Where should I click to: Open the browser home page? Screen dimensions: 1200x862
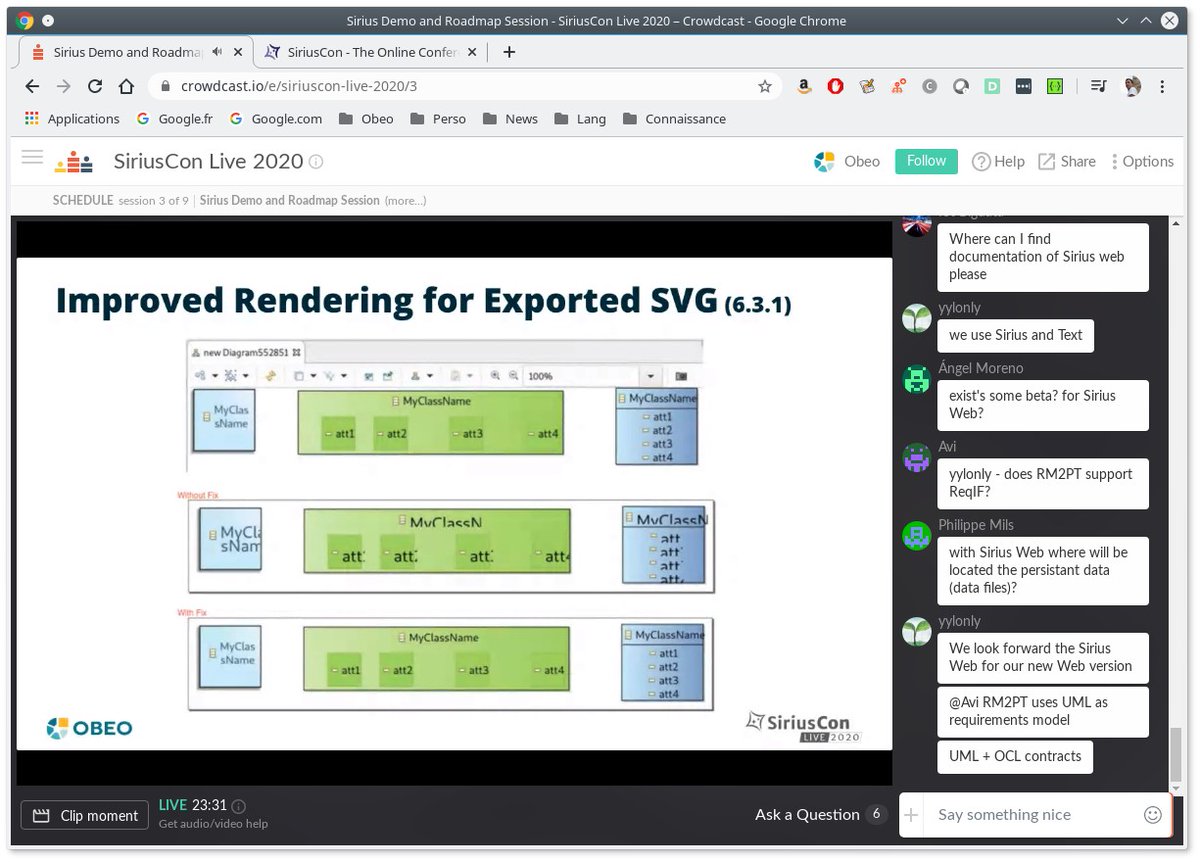coord(126,86)
